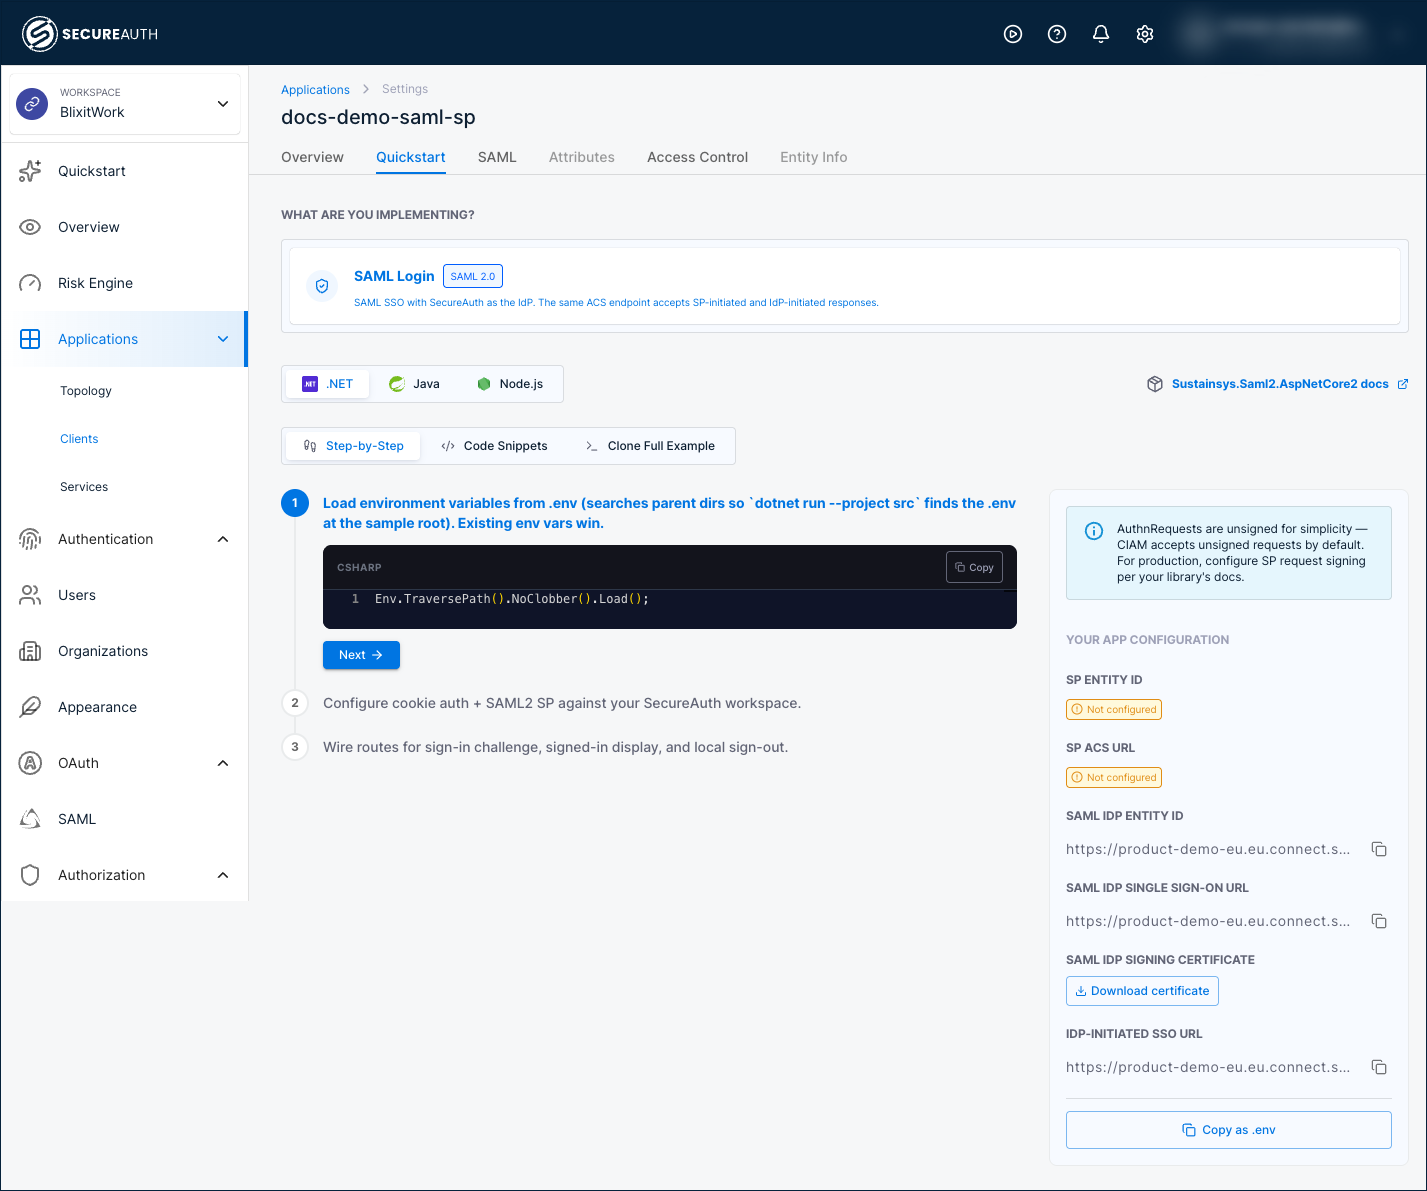This screenshot has width=1427, height=1191.
Task: Click the BlixitWork workspace link icon
Action: (33, 103)
